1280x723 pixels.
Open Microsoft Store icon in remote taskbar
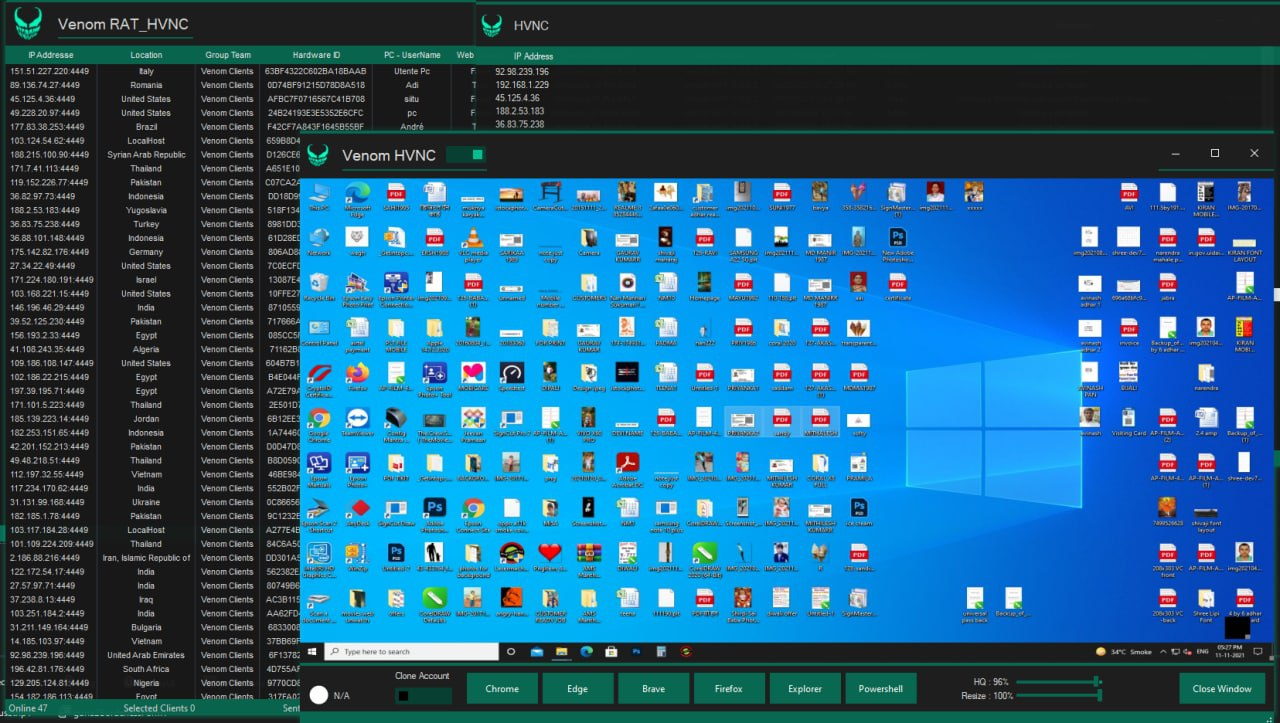pyautogui.click(x=611, y=651)
